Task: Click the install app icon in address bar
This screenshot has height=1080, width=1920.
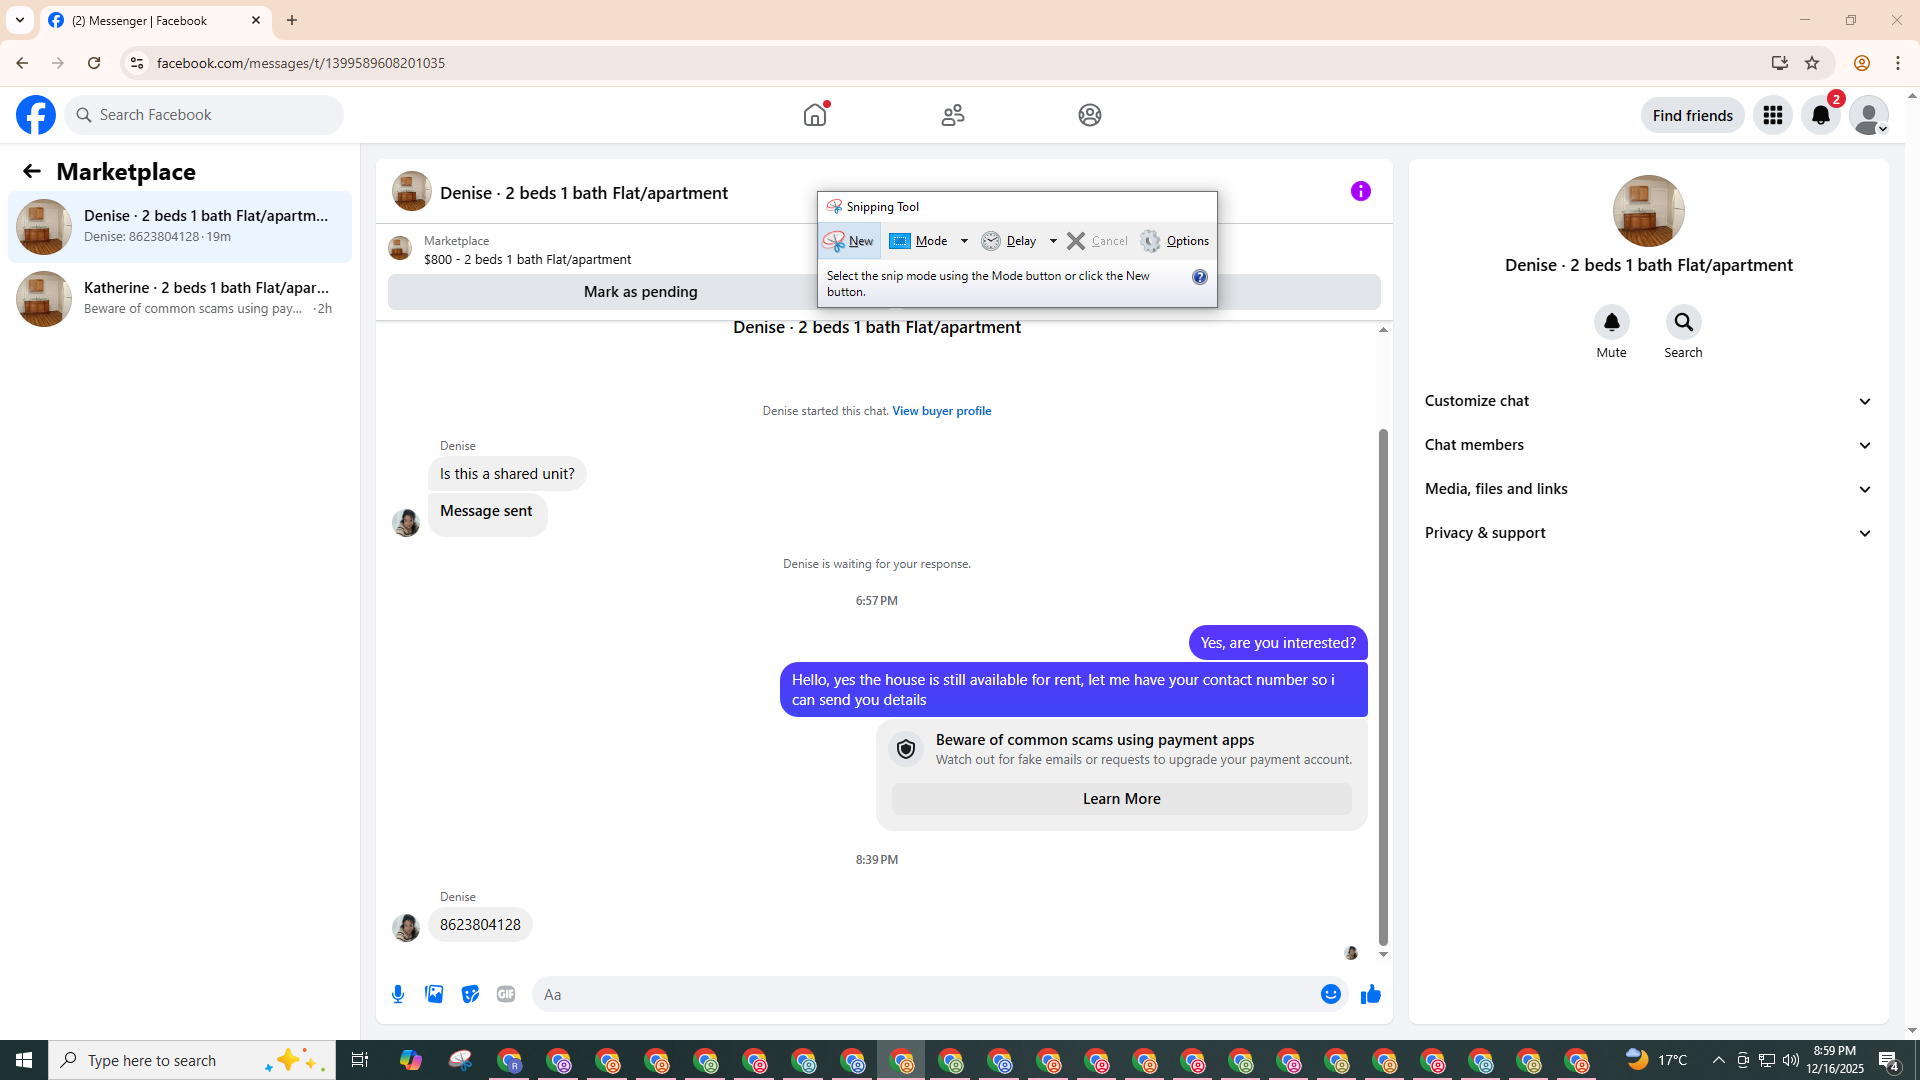Action: pos(1779,63)
